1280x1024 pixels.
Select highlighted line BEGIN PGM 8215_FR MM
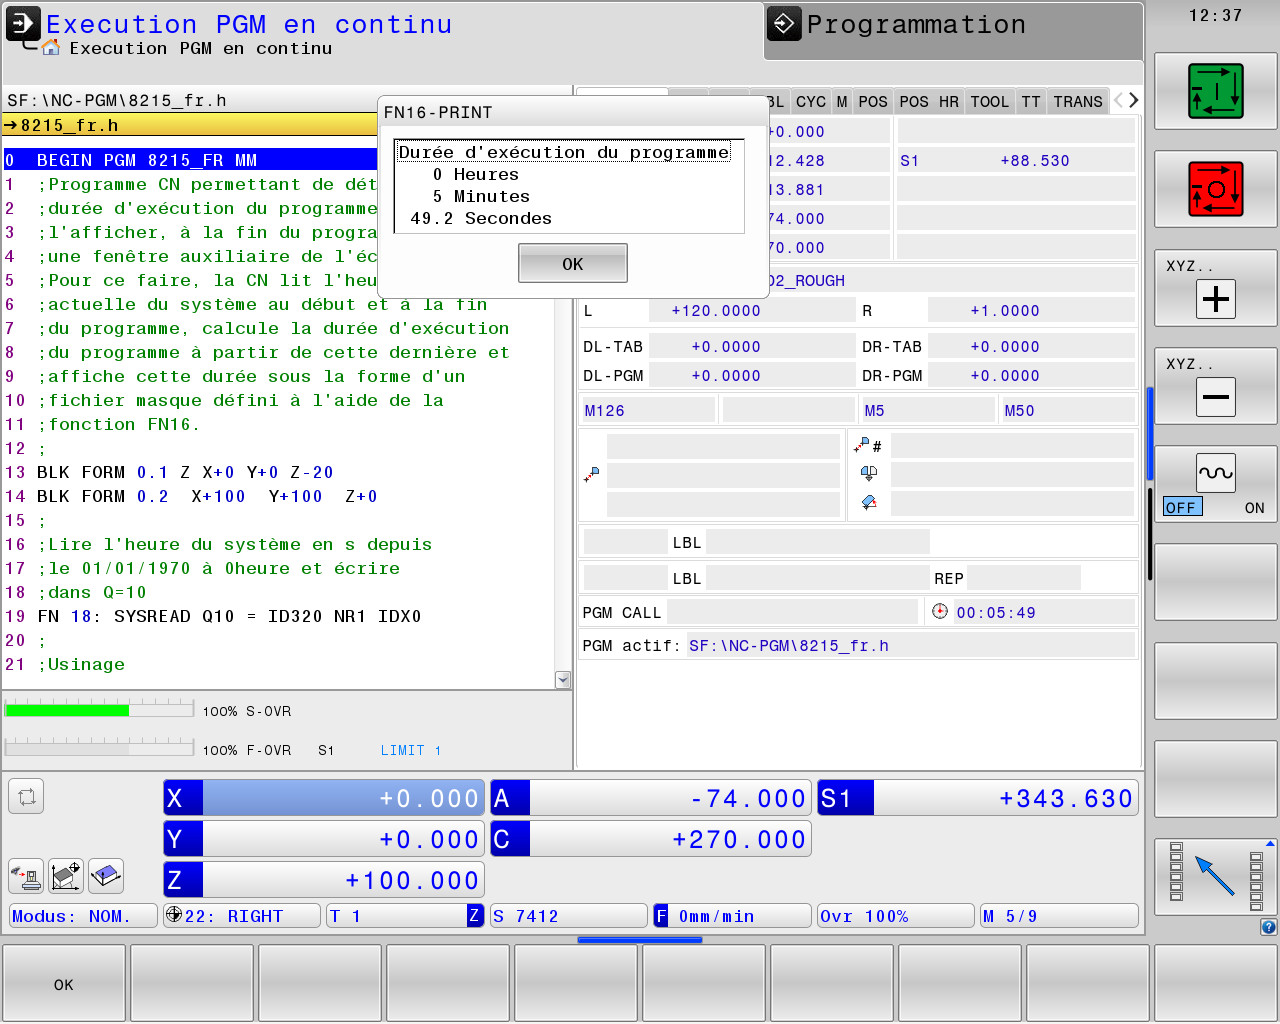[x=190, y=160]
